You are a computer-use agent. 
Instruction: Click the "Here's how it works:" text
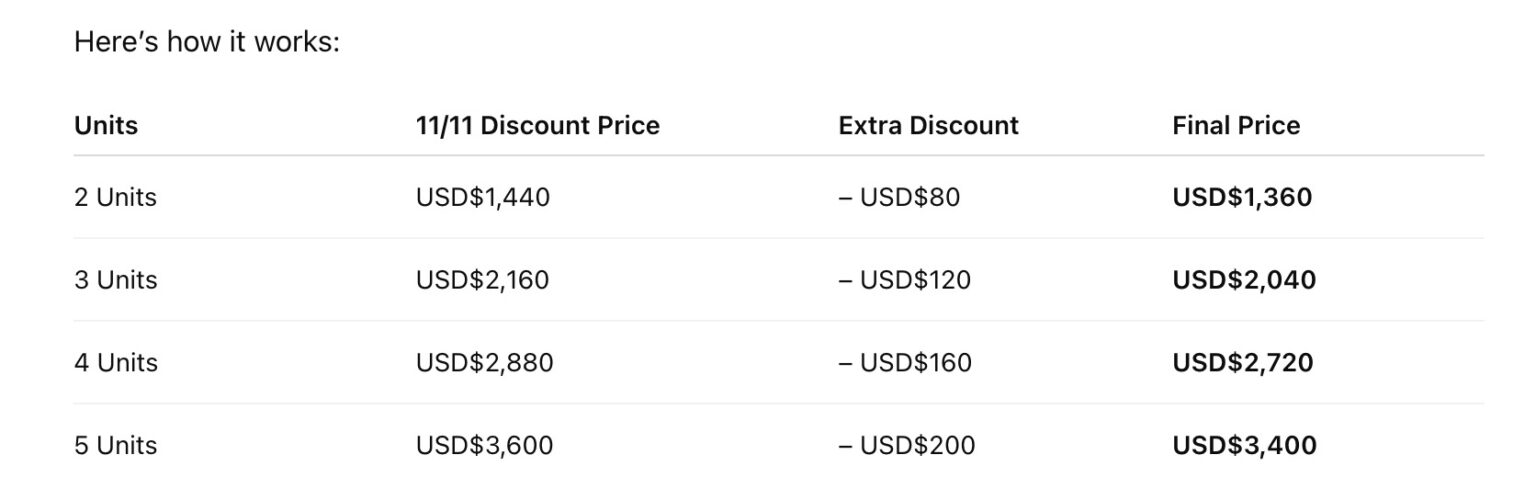(207, 43)
